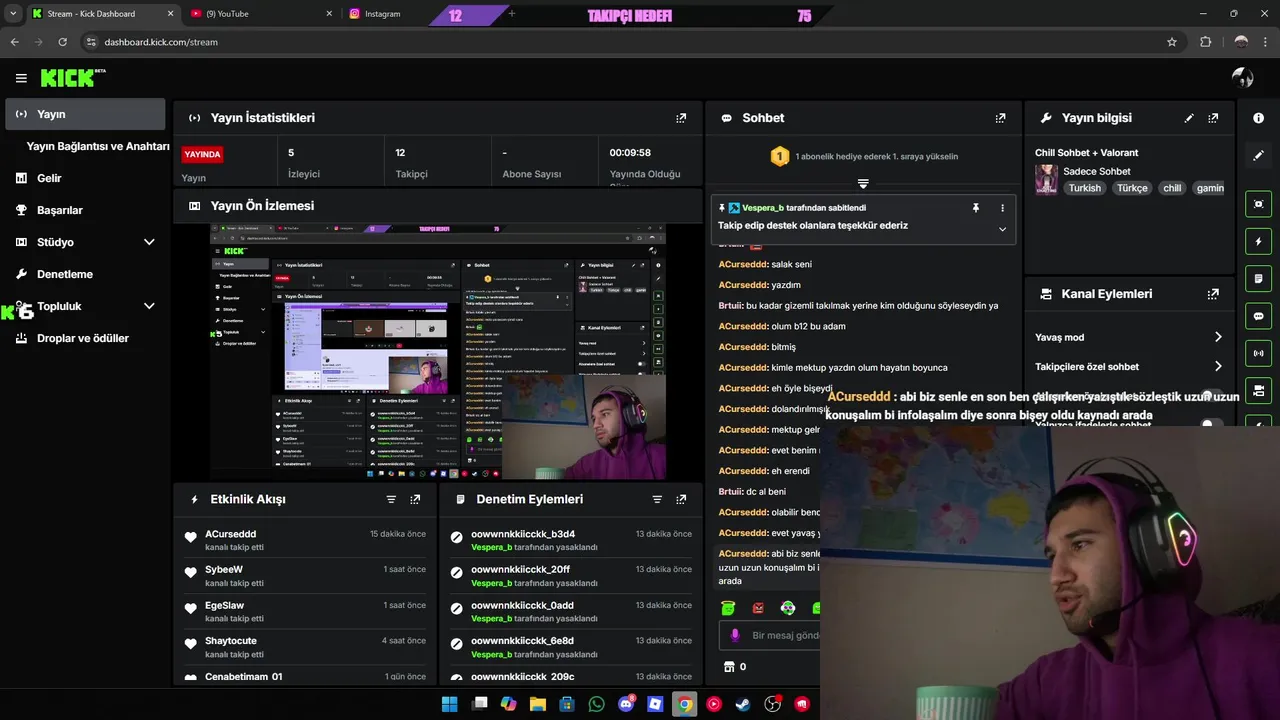Reload the browser page
Image resolution: width=1280 pixels, height=720 pixels.
pos(62,42)
